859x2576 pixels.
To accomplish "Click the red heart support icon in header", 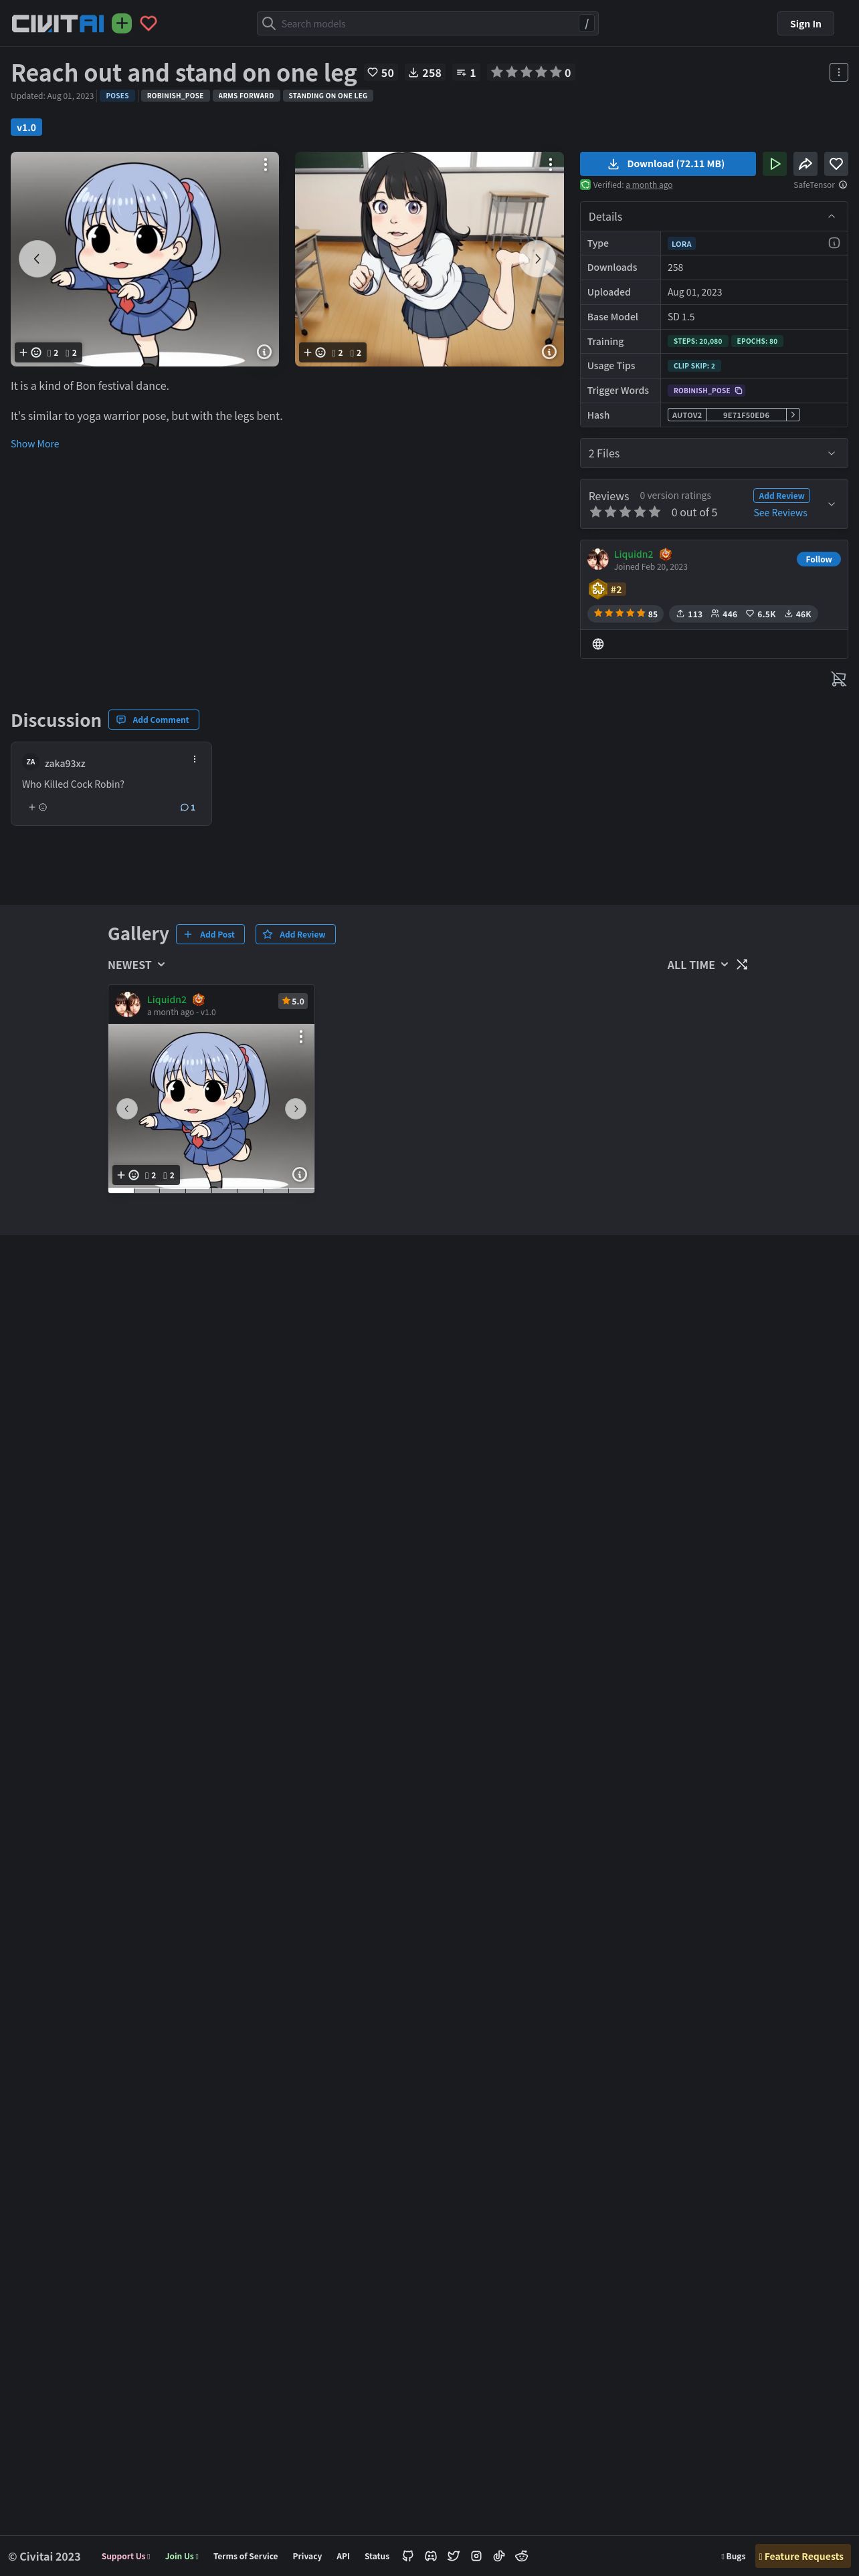I will (x=149, y=23).
